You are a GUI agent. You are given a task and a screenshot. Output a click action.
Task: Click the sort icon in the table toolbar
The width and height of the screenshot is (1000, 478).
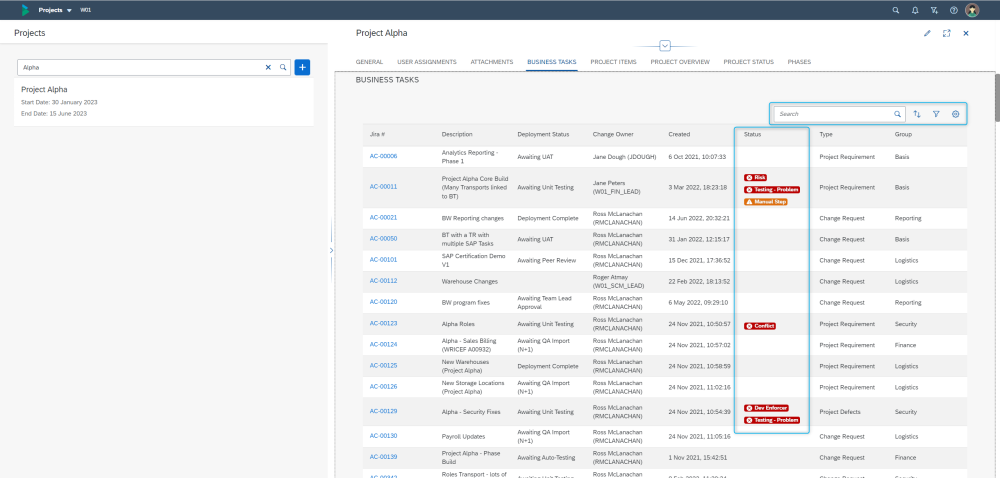pos(917,114)
